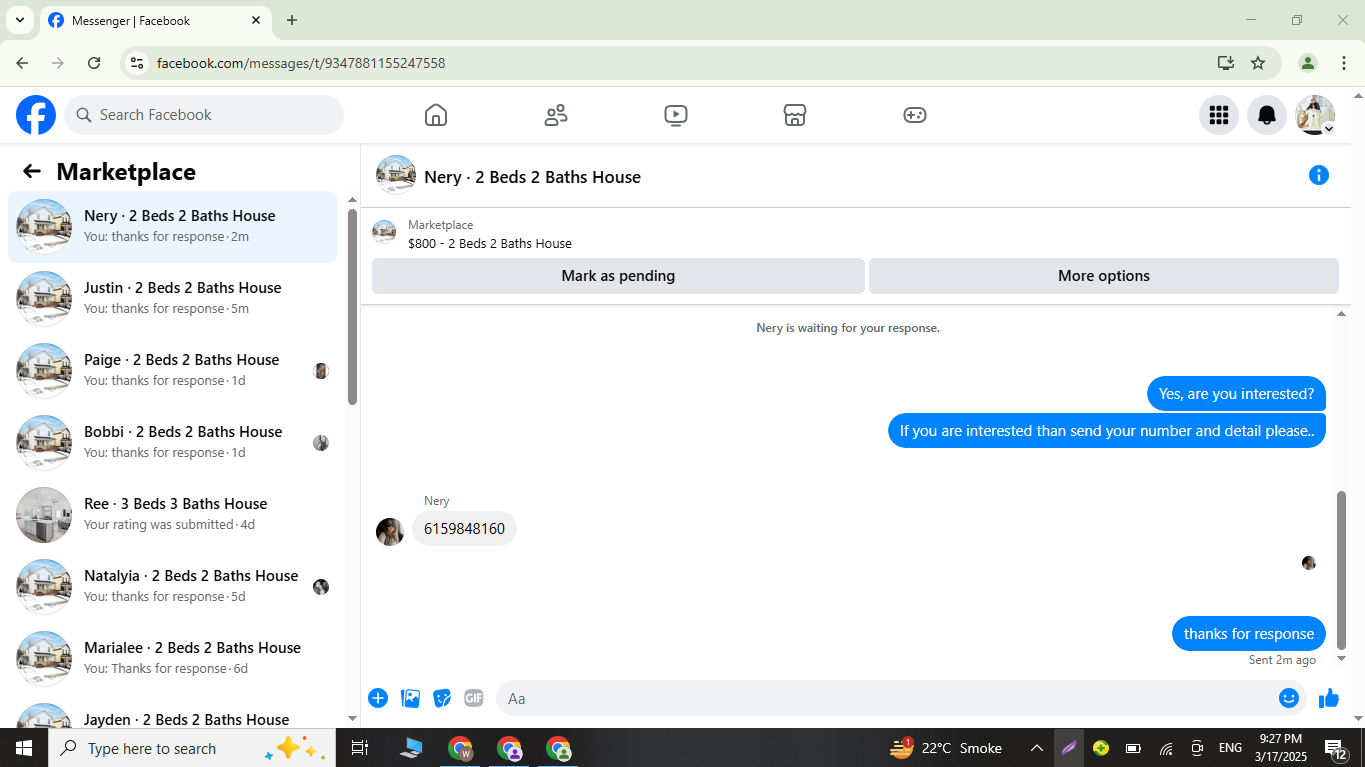Click the 'thanks for response' message bubble
Viewport: 1365px width, 767px height.
tap(1249, 633)
